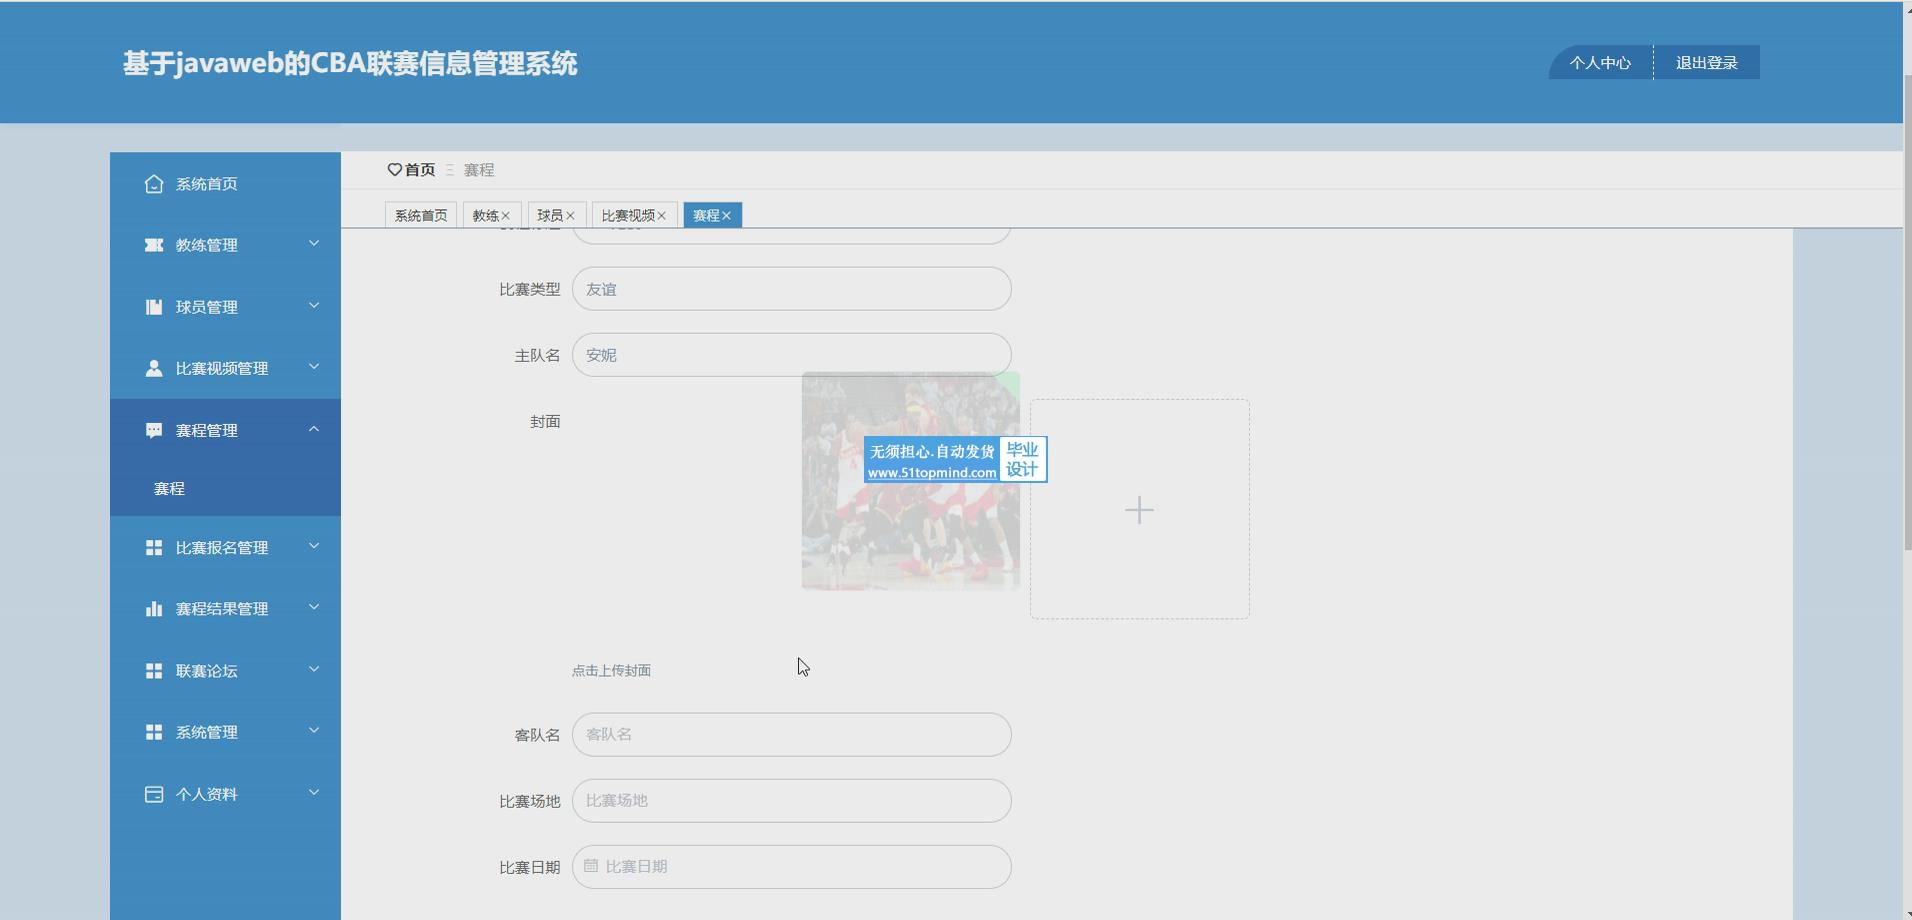The image size is (1912, 920).
Task: Click the 赛程管理 chat bubble icon
Action: (154, 430)
